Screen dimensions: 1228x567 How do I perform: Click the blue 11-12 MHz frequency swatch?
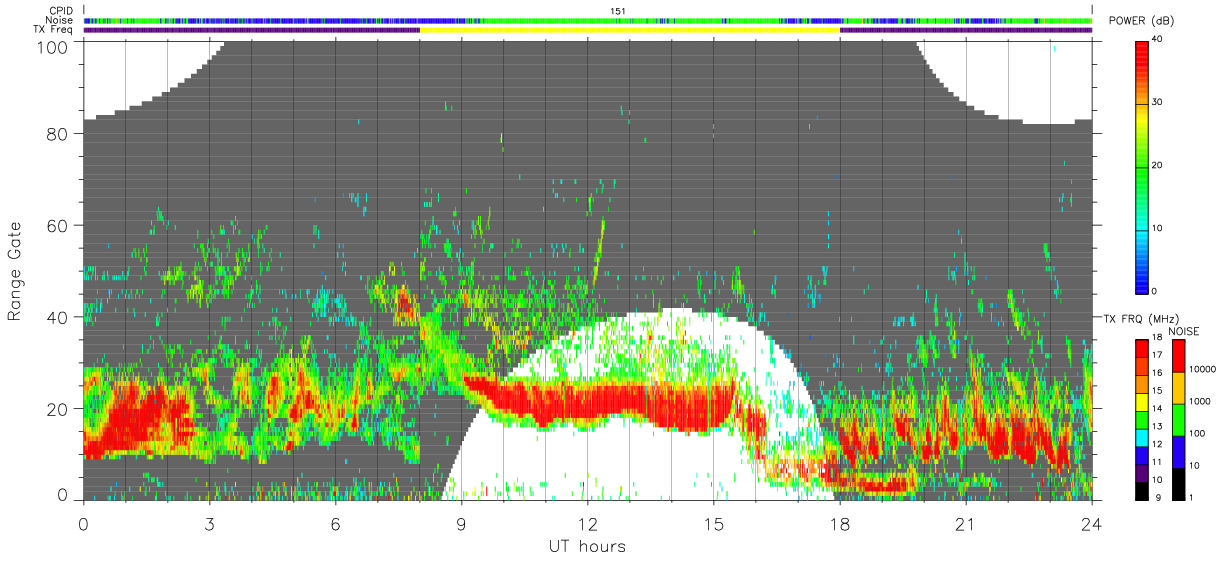tap(1142, 454)
